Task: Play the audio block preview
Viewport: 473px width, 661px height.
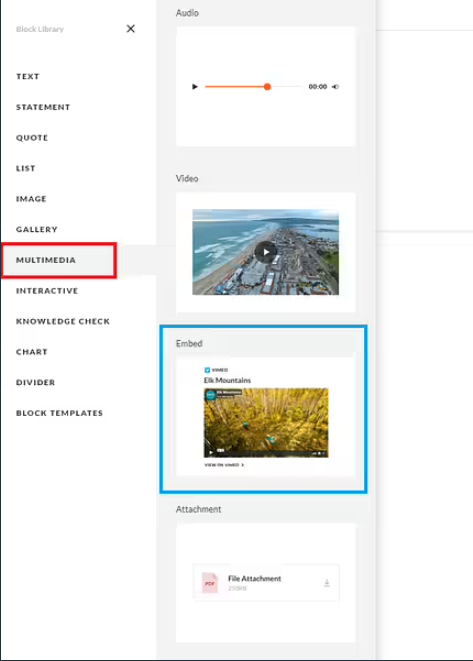Action: pyautogui.click(x=195, y=87)
